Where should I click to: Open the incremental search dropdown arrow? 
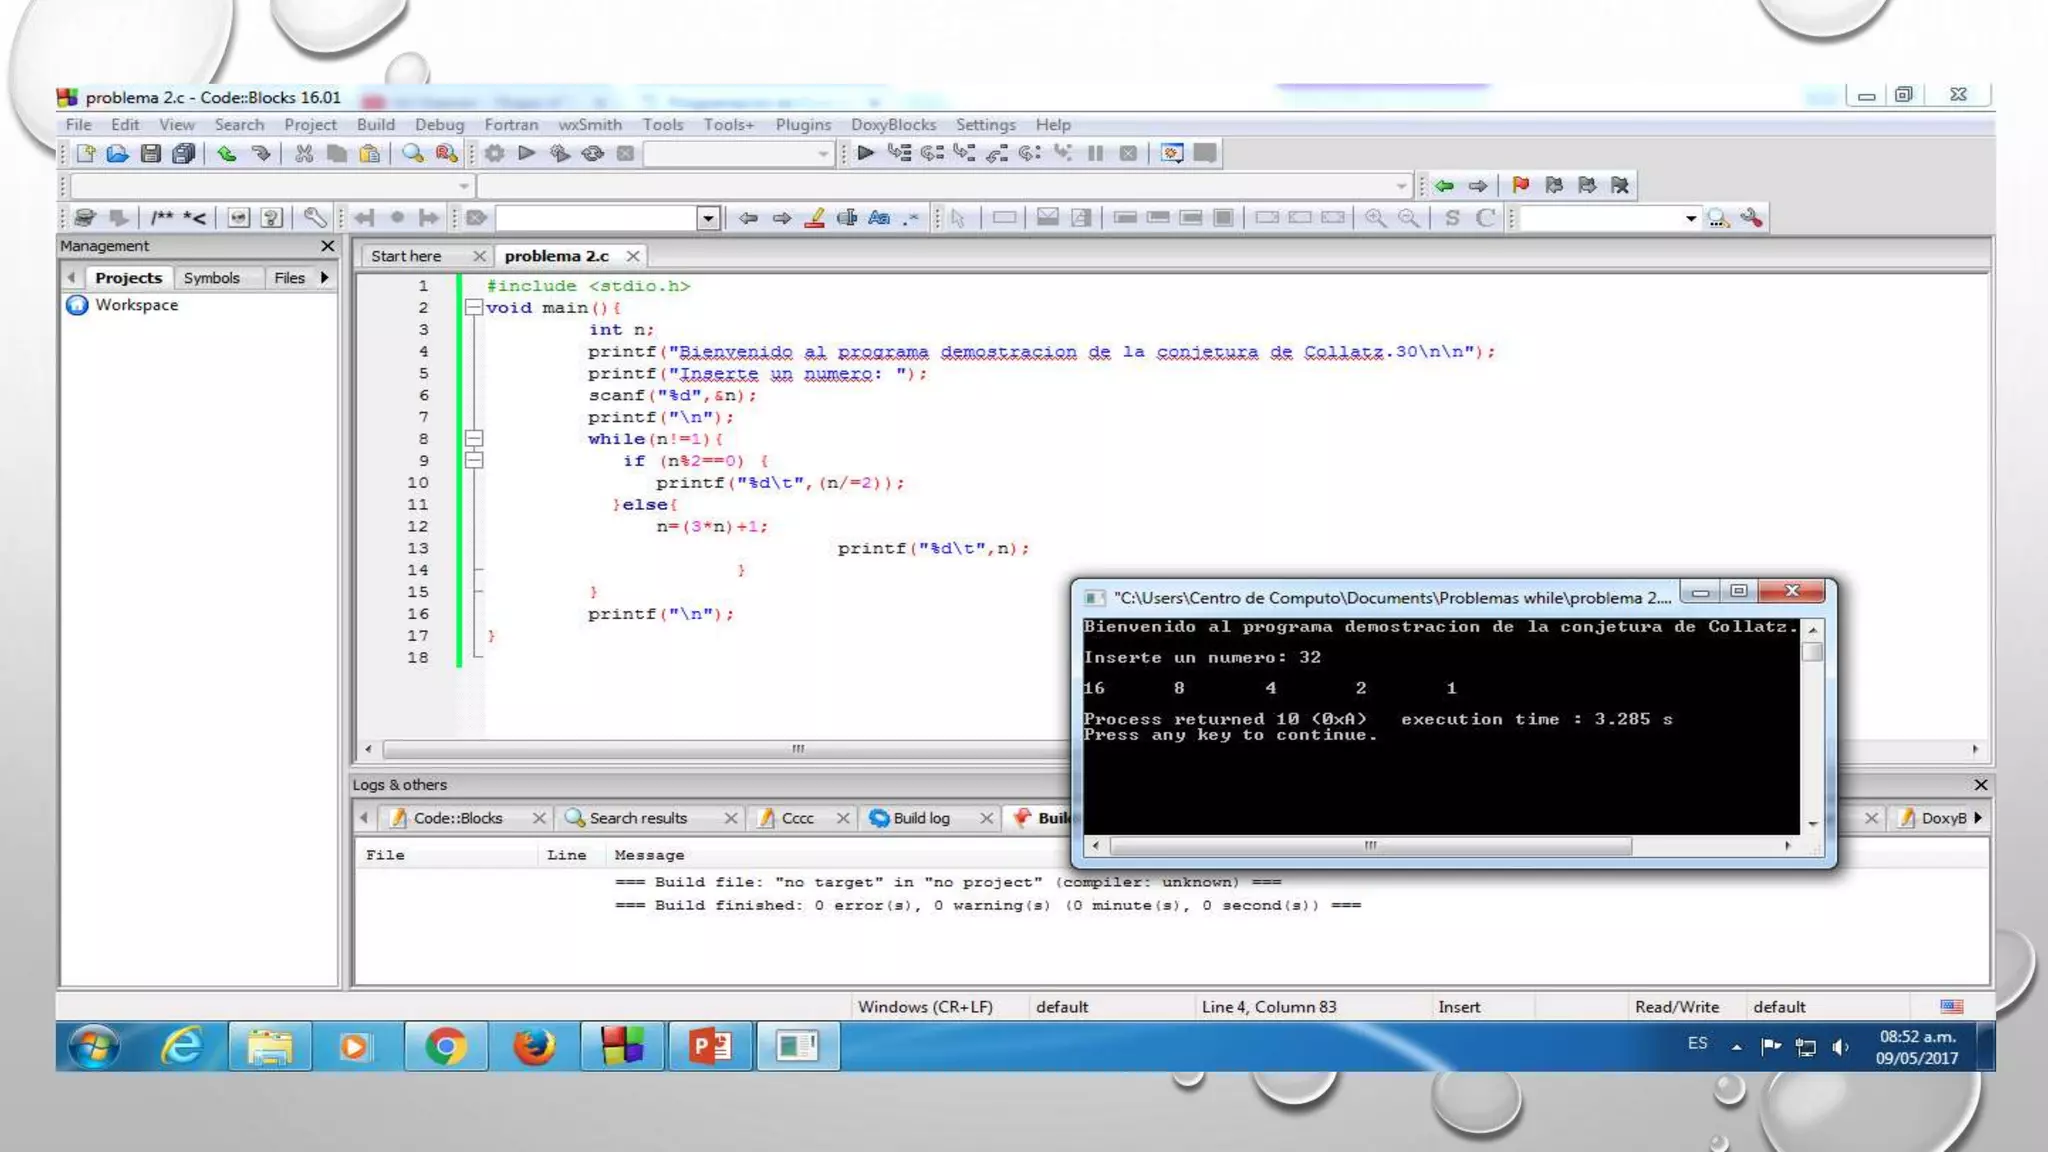point(708,218)
